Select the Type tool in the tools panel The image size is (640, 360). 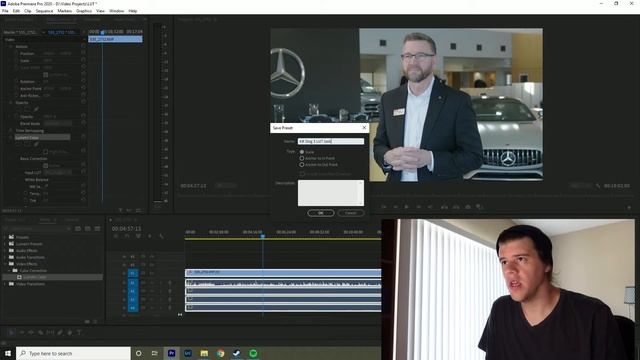(79, 332)
